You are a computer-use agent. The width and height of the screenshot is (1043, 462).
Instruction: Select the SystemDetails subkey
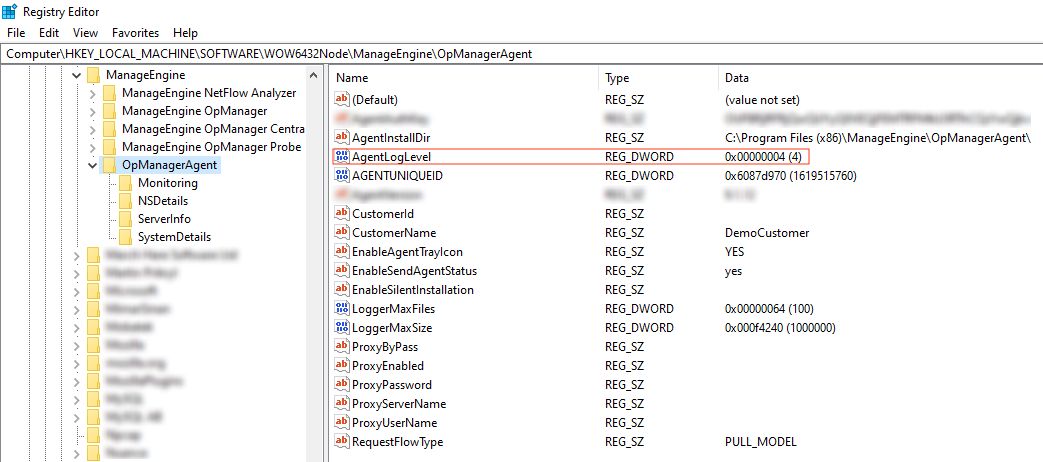[x=174, y=237]
